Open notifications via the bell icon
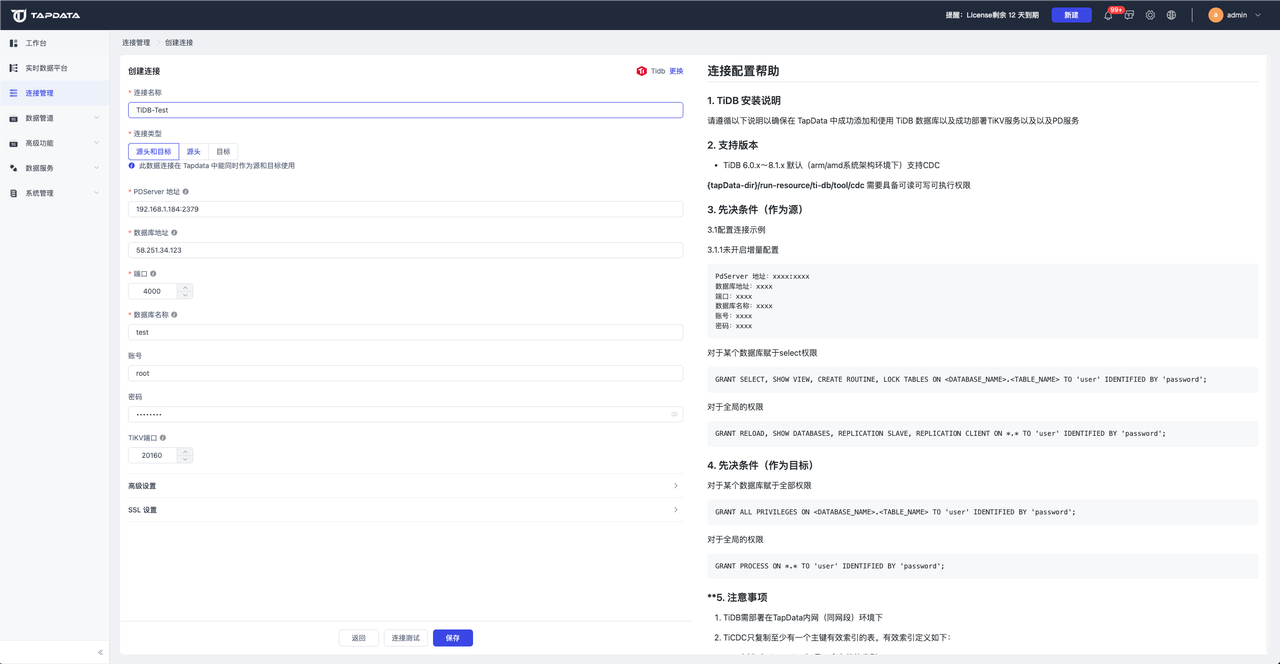The image size is (1280, 664). (1108, 15)
